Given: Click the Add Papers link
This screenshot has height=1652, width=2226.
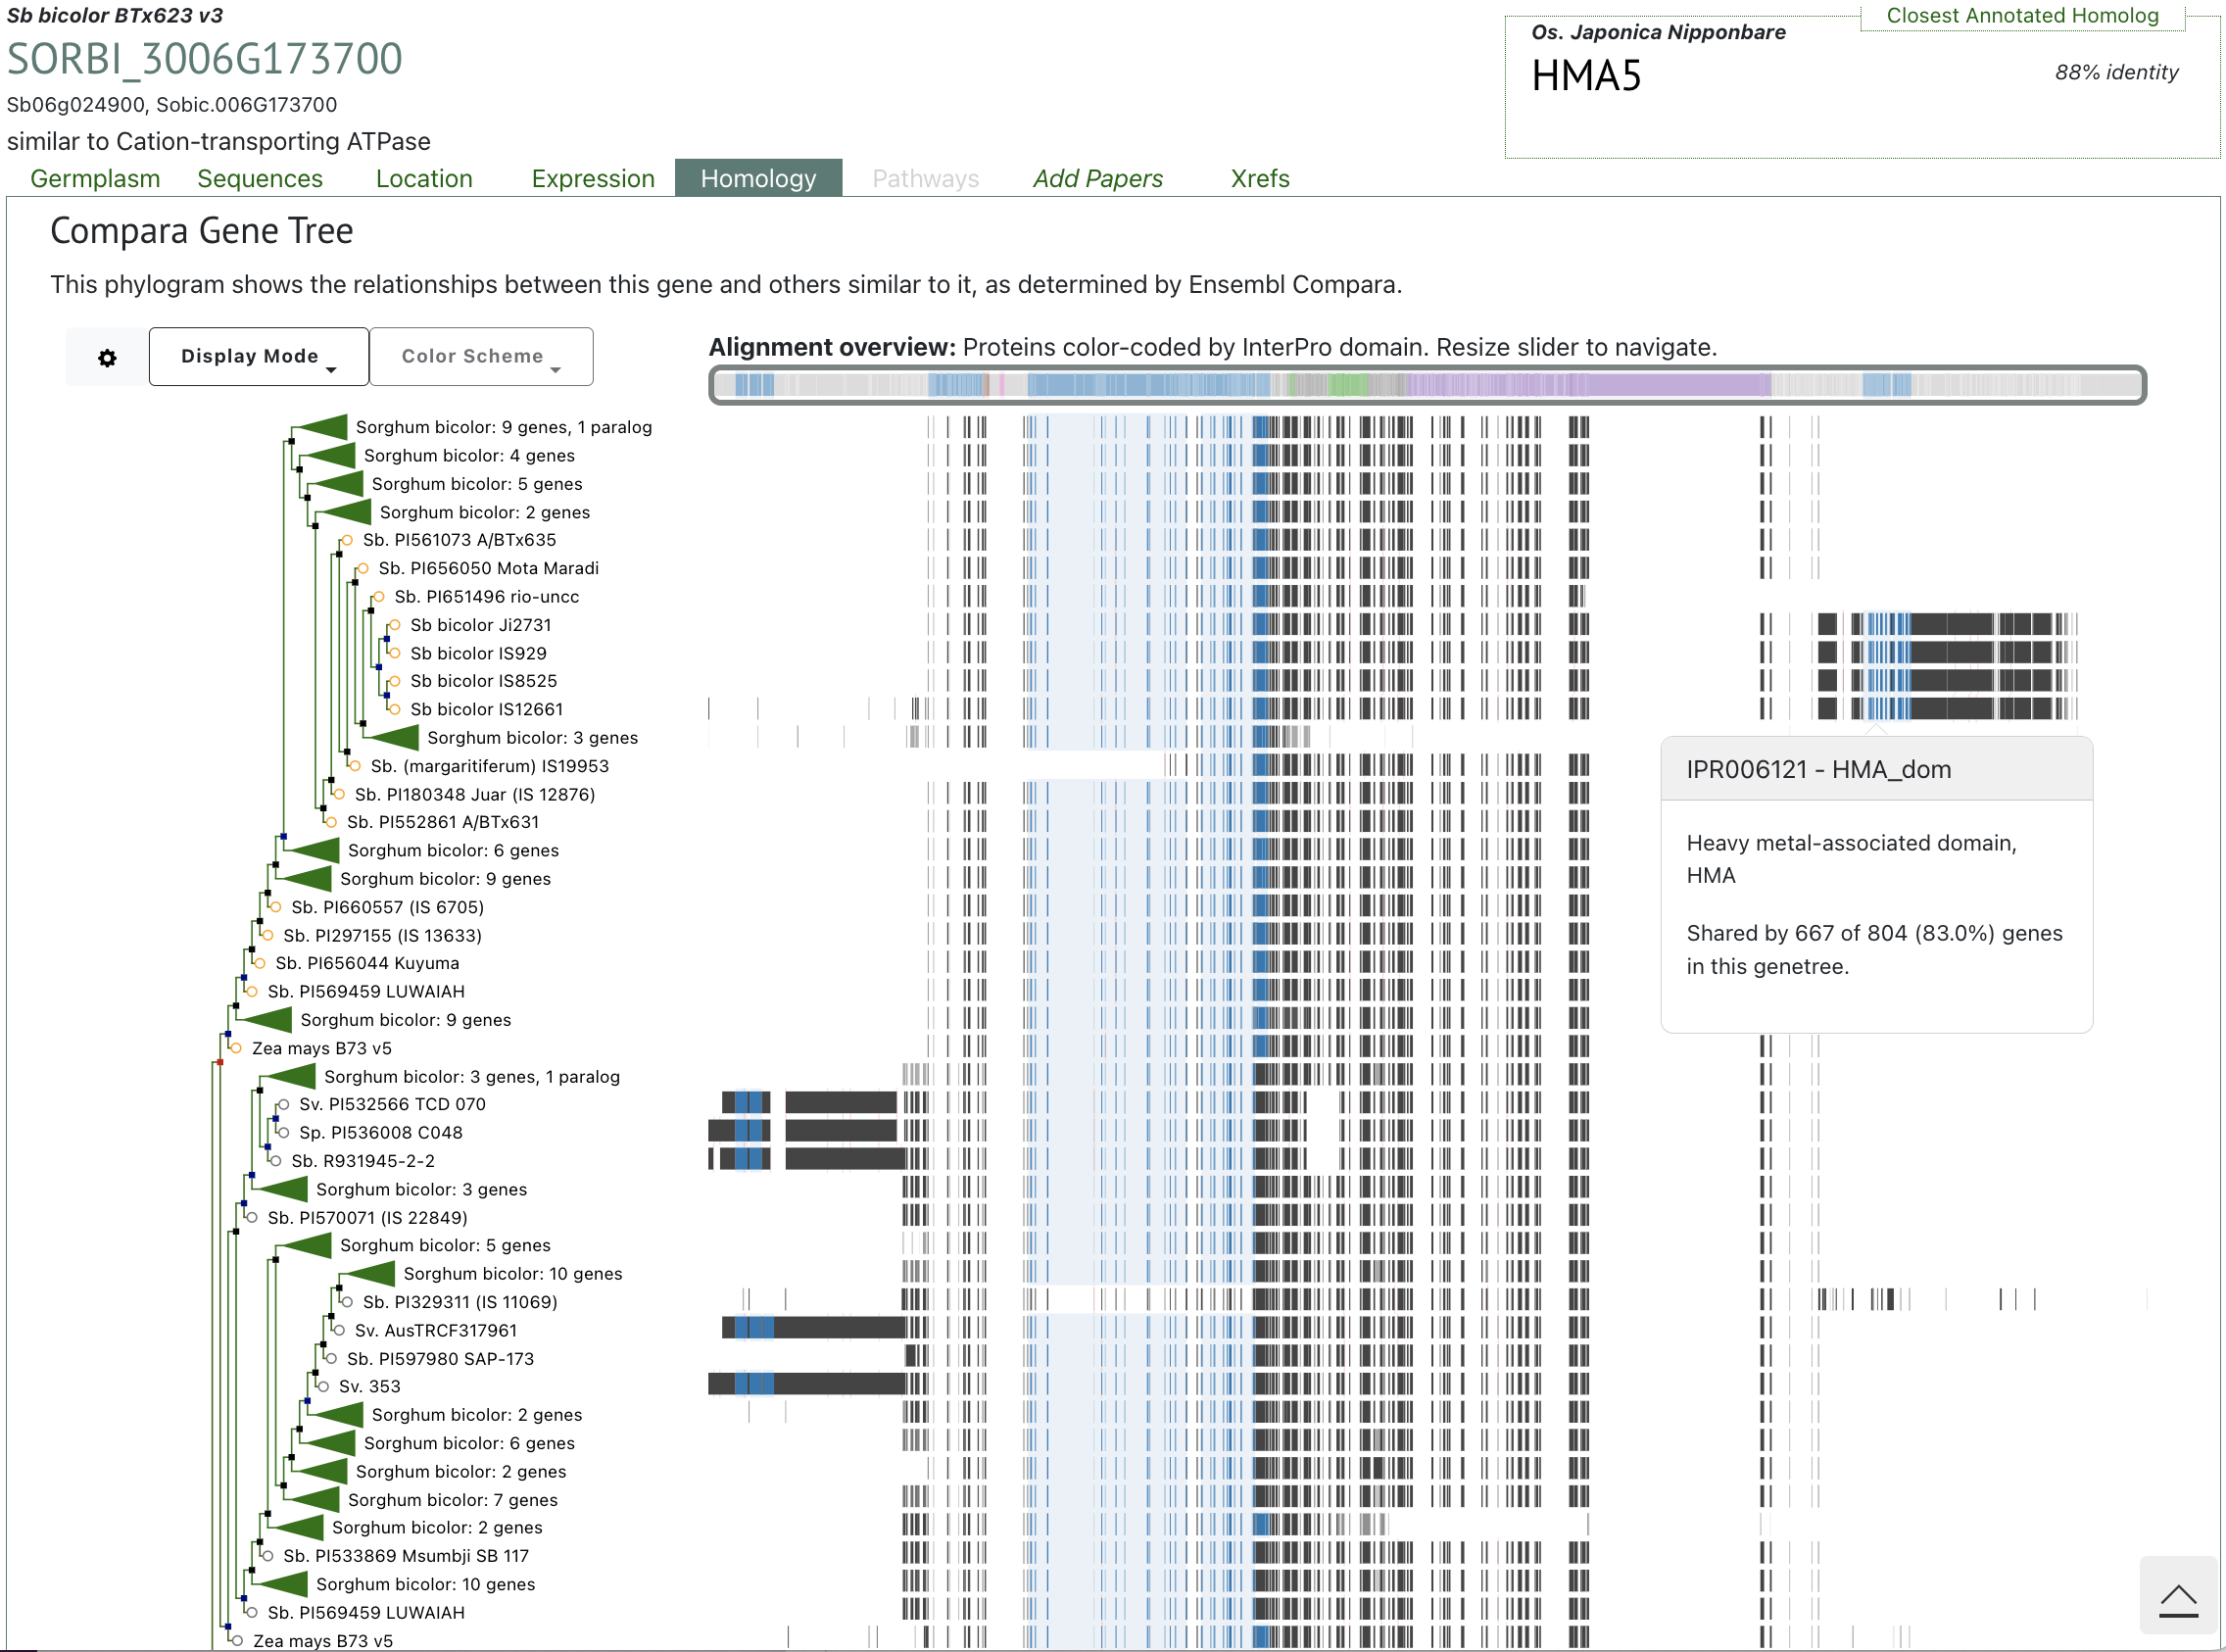Looking at the screenshot, I should point(1097,179).
